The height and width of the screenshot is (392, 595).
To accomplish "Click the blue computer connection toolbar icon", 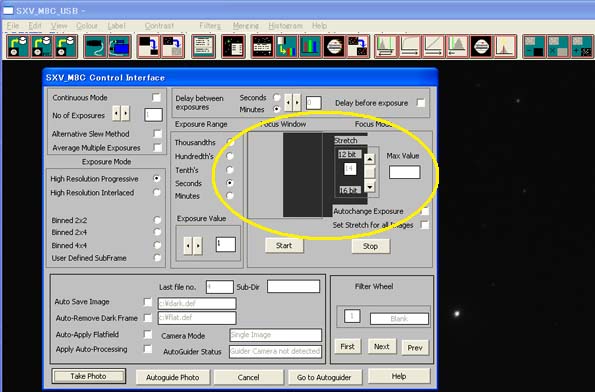I will (x=120, y=46).
